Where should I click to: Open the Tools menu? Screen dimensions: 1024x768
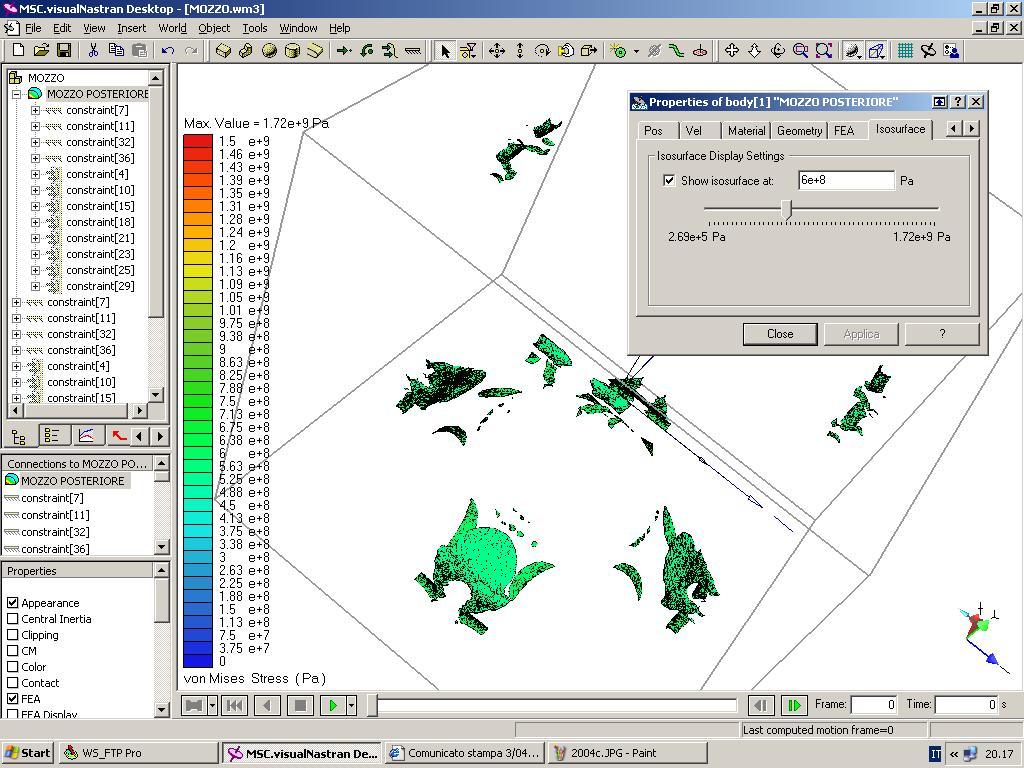(x=255, y=28)
